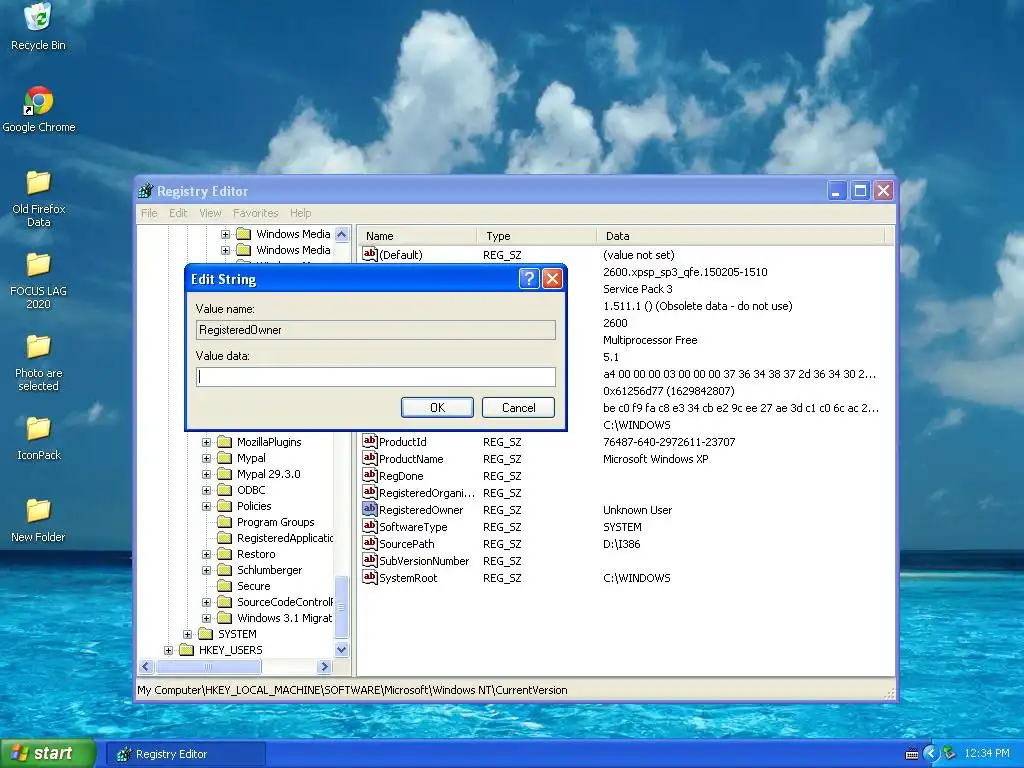Click the data 'Microsoft Windows XP'

point(656,459)
